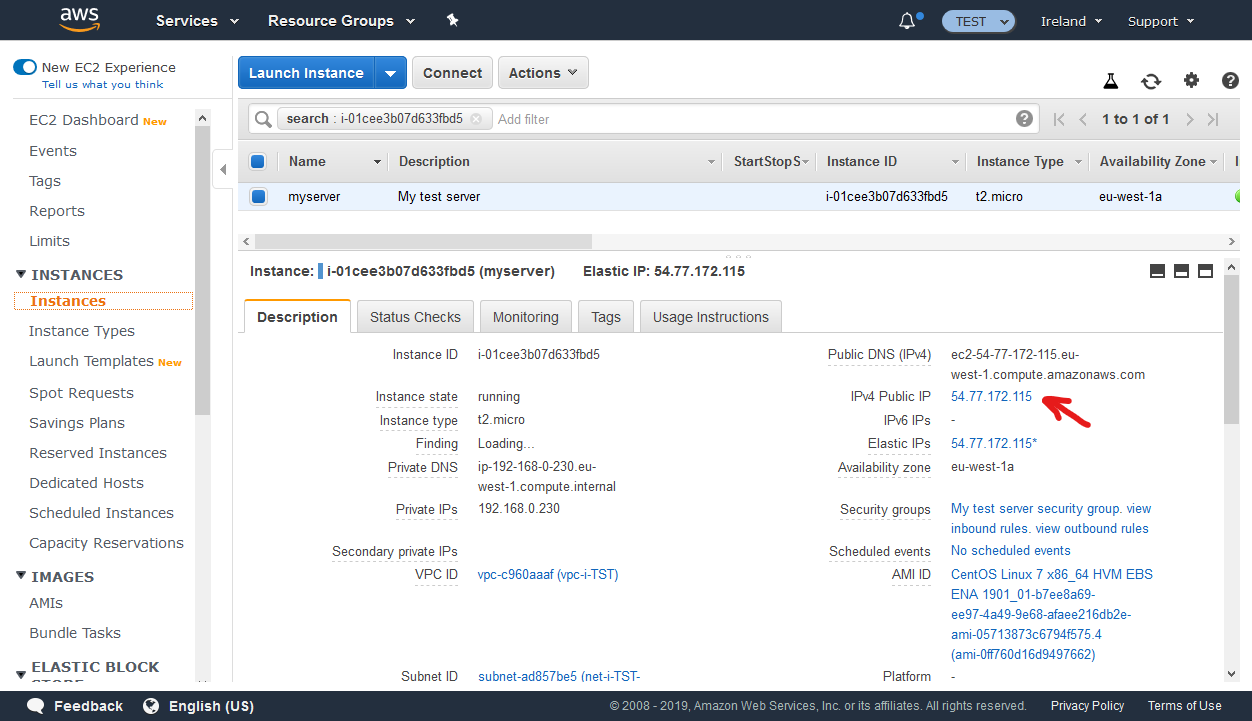This screenshot has height=721, width=1252.
Task: Open Privacy Policy in footer
Action: [x=1087, y=706]
